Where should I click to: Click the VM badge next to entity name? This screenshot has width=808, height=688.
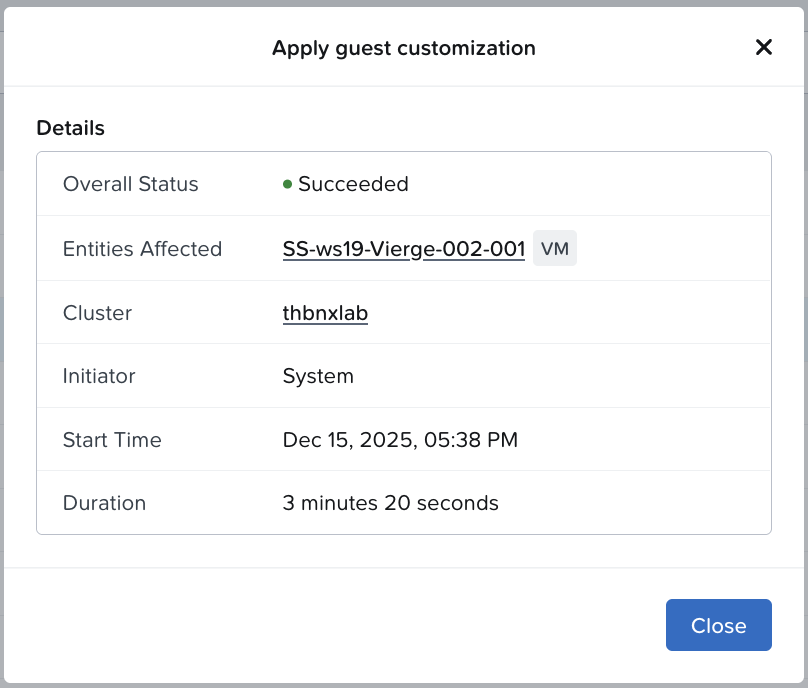[x=554, y=249]
